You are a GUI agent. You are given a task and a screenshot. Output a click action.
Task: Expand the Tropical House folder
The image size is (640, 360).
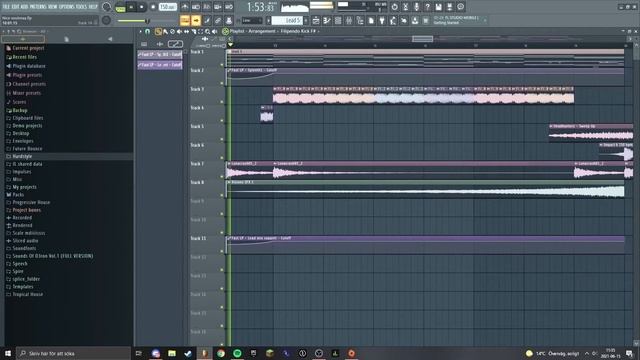[27, 294]
